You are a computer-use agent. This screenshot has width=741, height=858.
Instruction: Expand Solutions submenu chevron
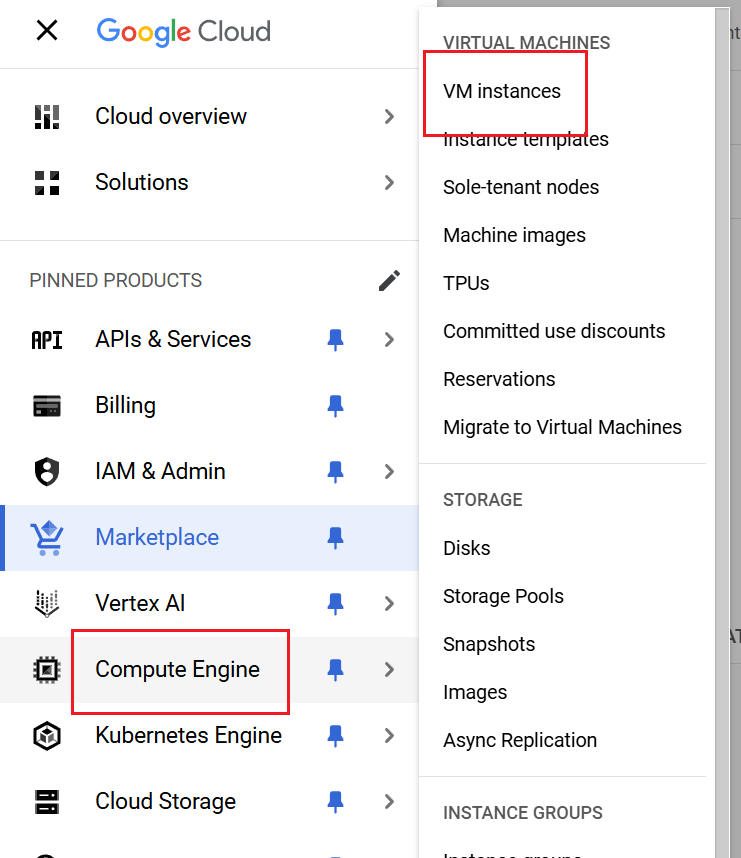coord(389,183)
